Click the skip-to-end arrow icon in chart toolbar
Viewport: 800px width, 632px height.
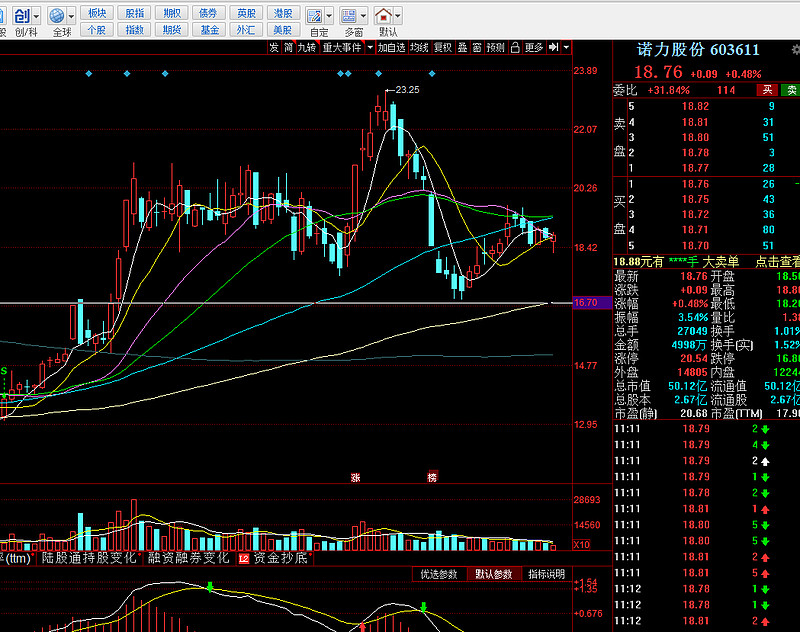tap(554, 47)
